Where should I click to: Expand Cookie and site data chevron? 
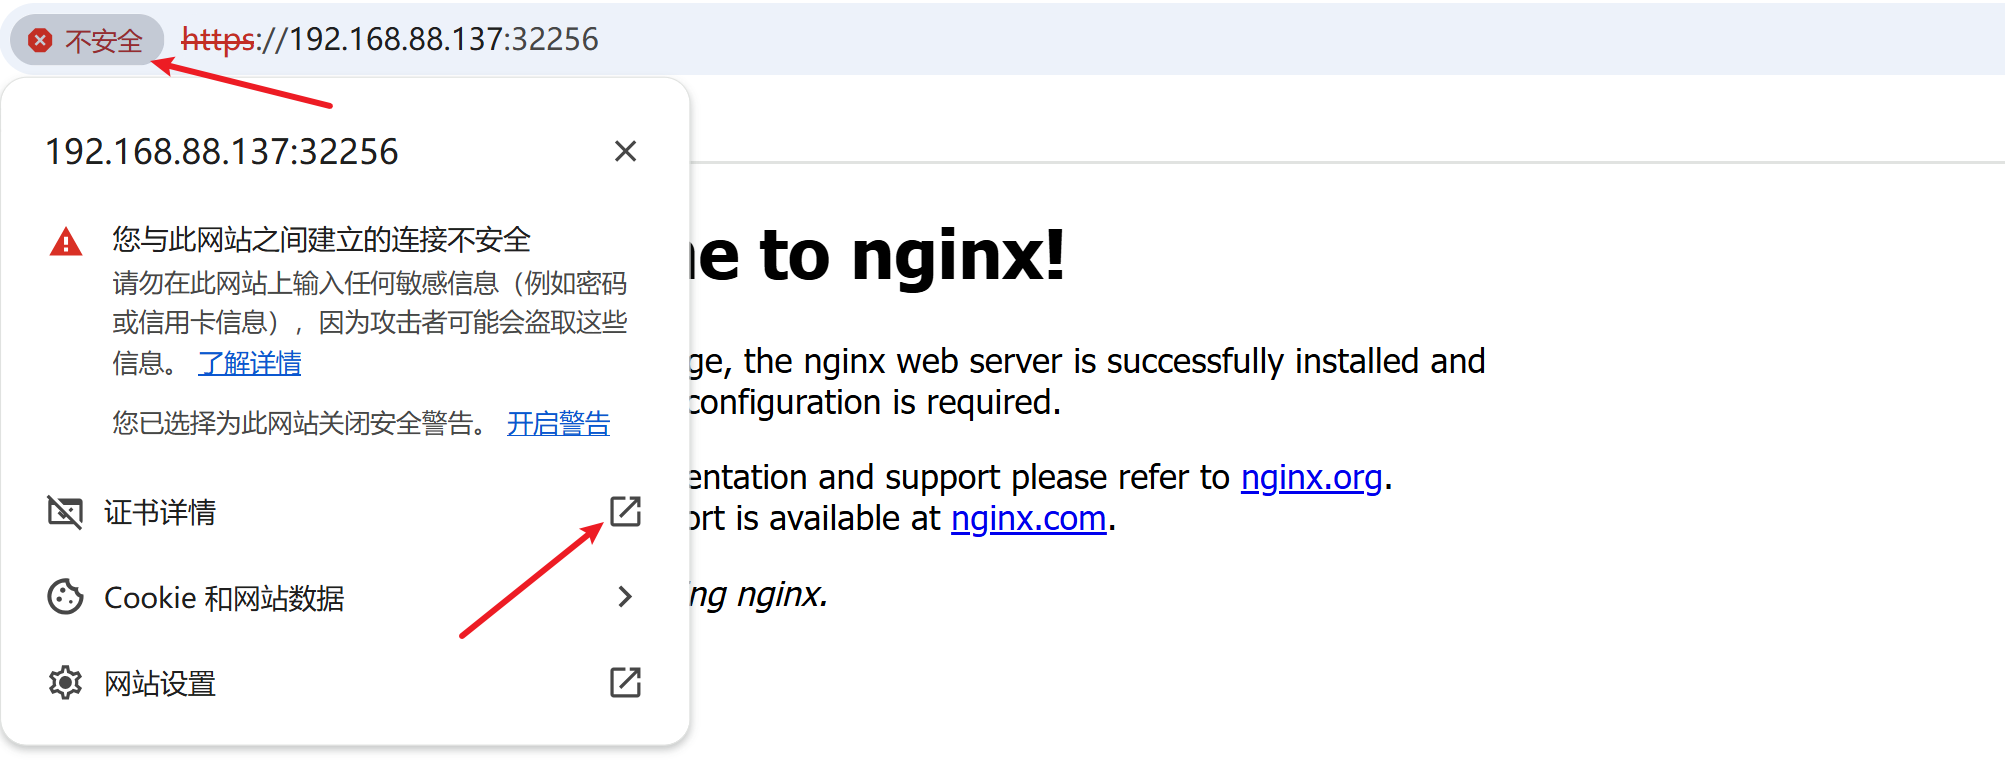pyautogui.click(x=625, y=597)
